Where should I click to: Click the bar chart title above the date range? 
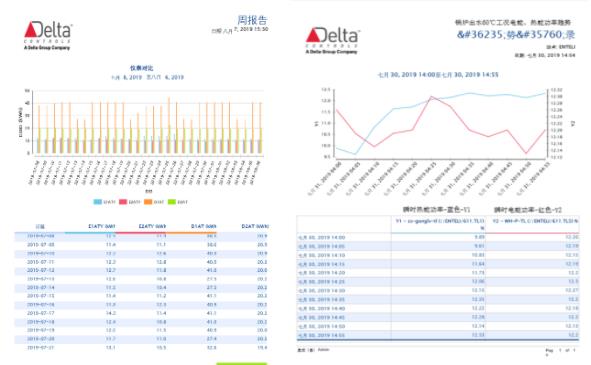[142, 68]
